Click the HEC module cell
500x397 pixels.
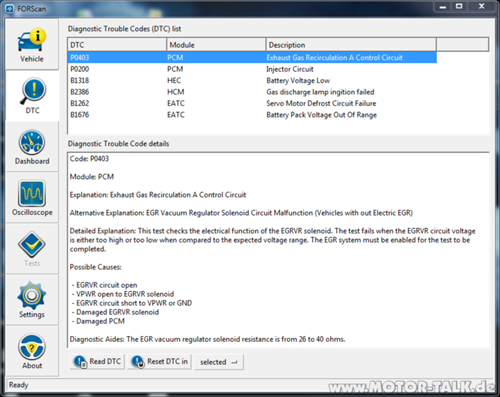(x=174, y=80)
